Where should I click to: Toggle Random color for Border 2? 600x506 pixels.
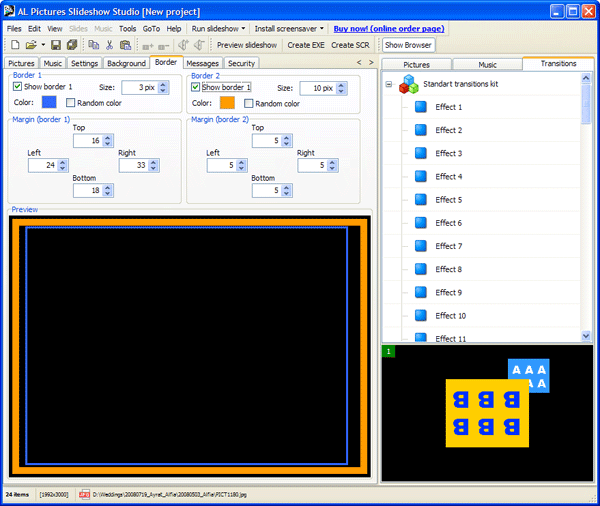(x=249, y=103)
